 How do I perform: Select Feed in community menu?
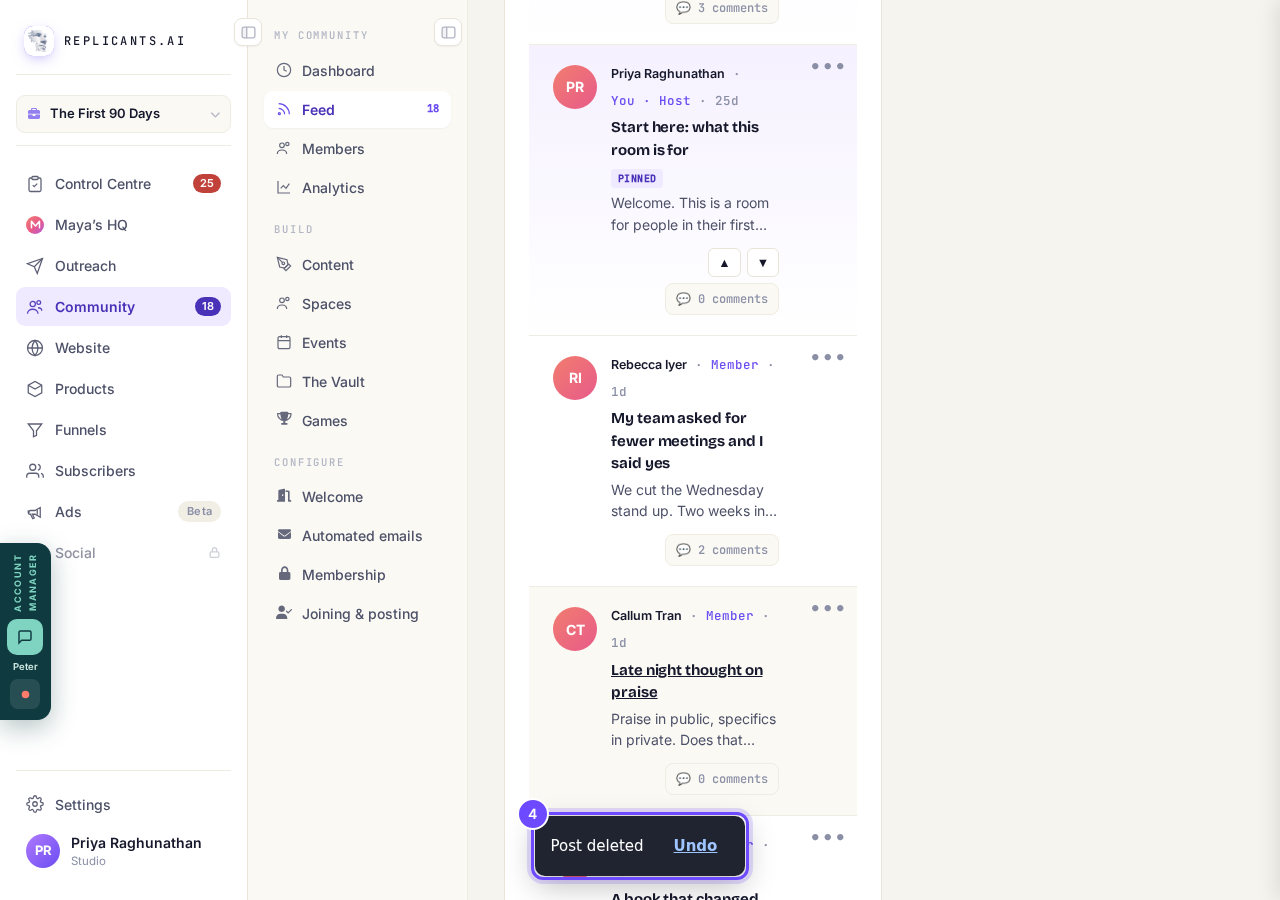coord(357,110)
